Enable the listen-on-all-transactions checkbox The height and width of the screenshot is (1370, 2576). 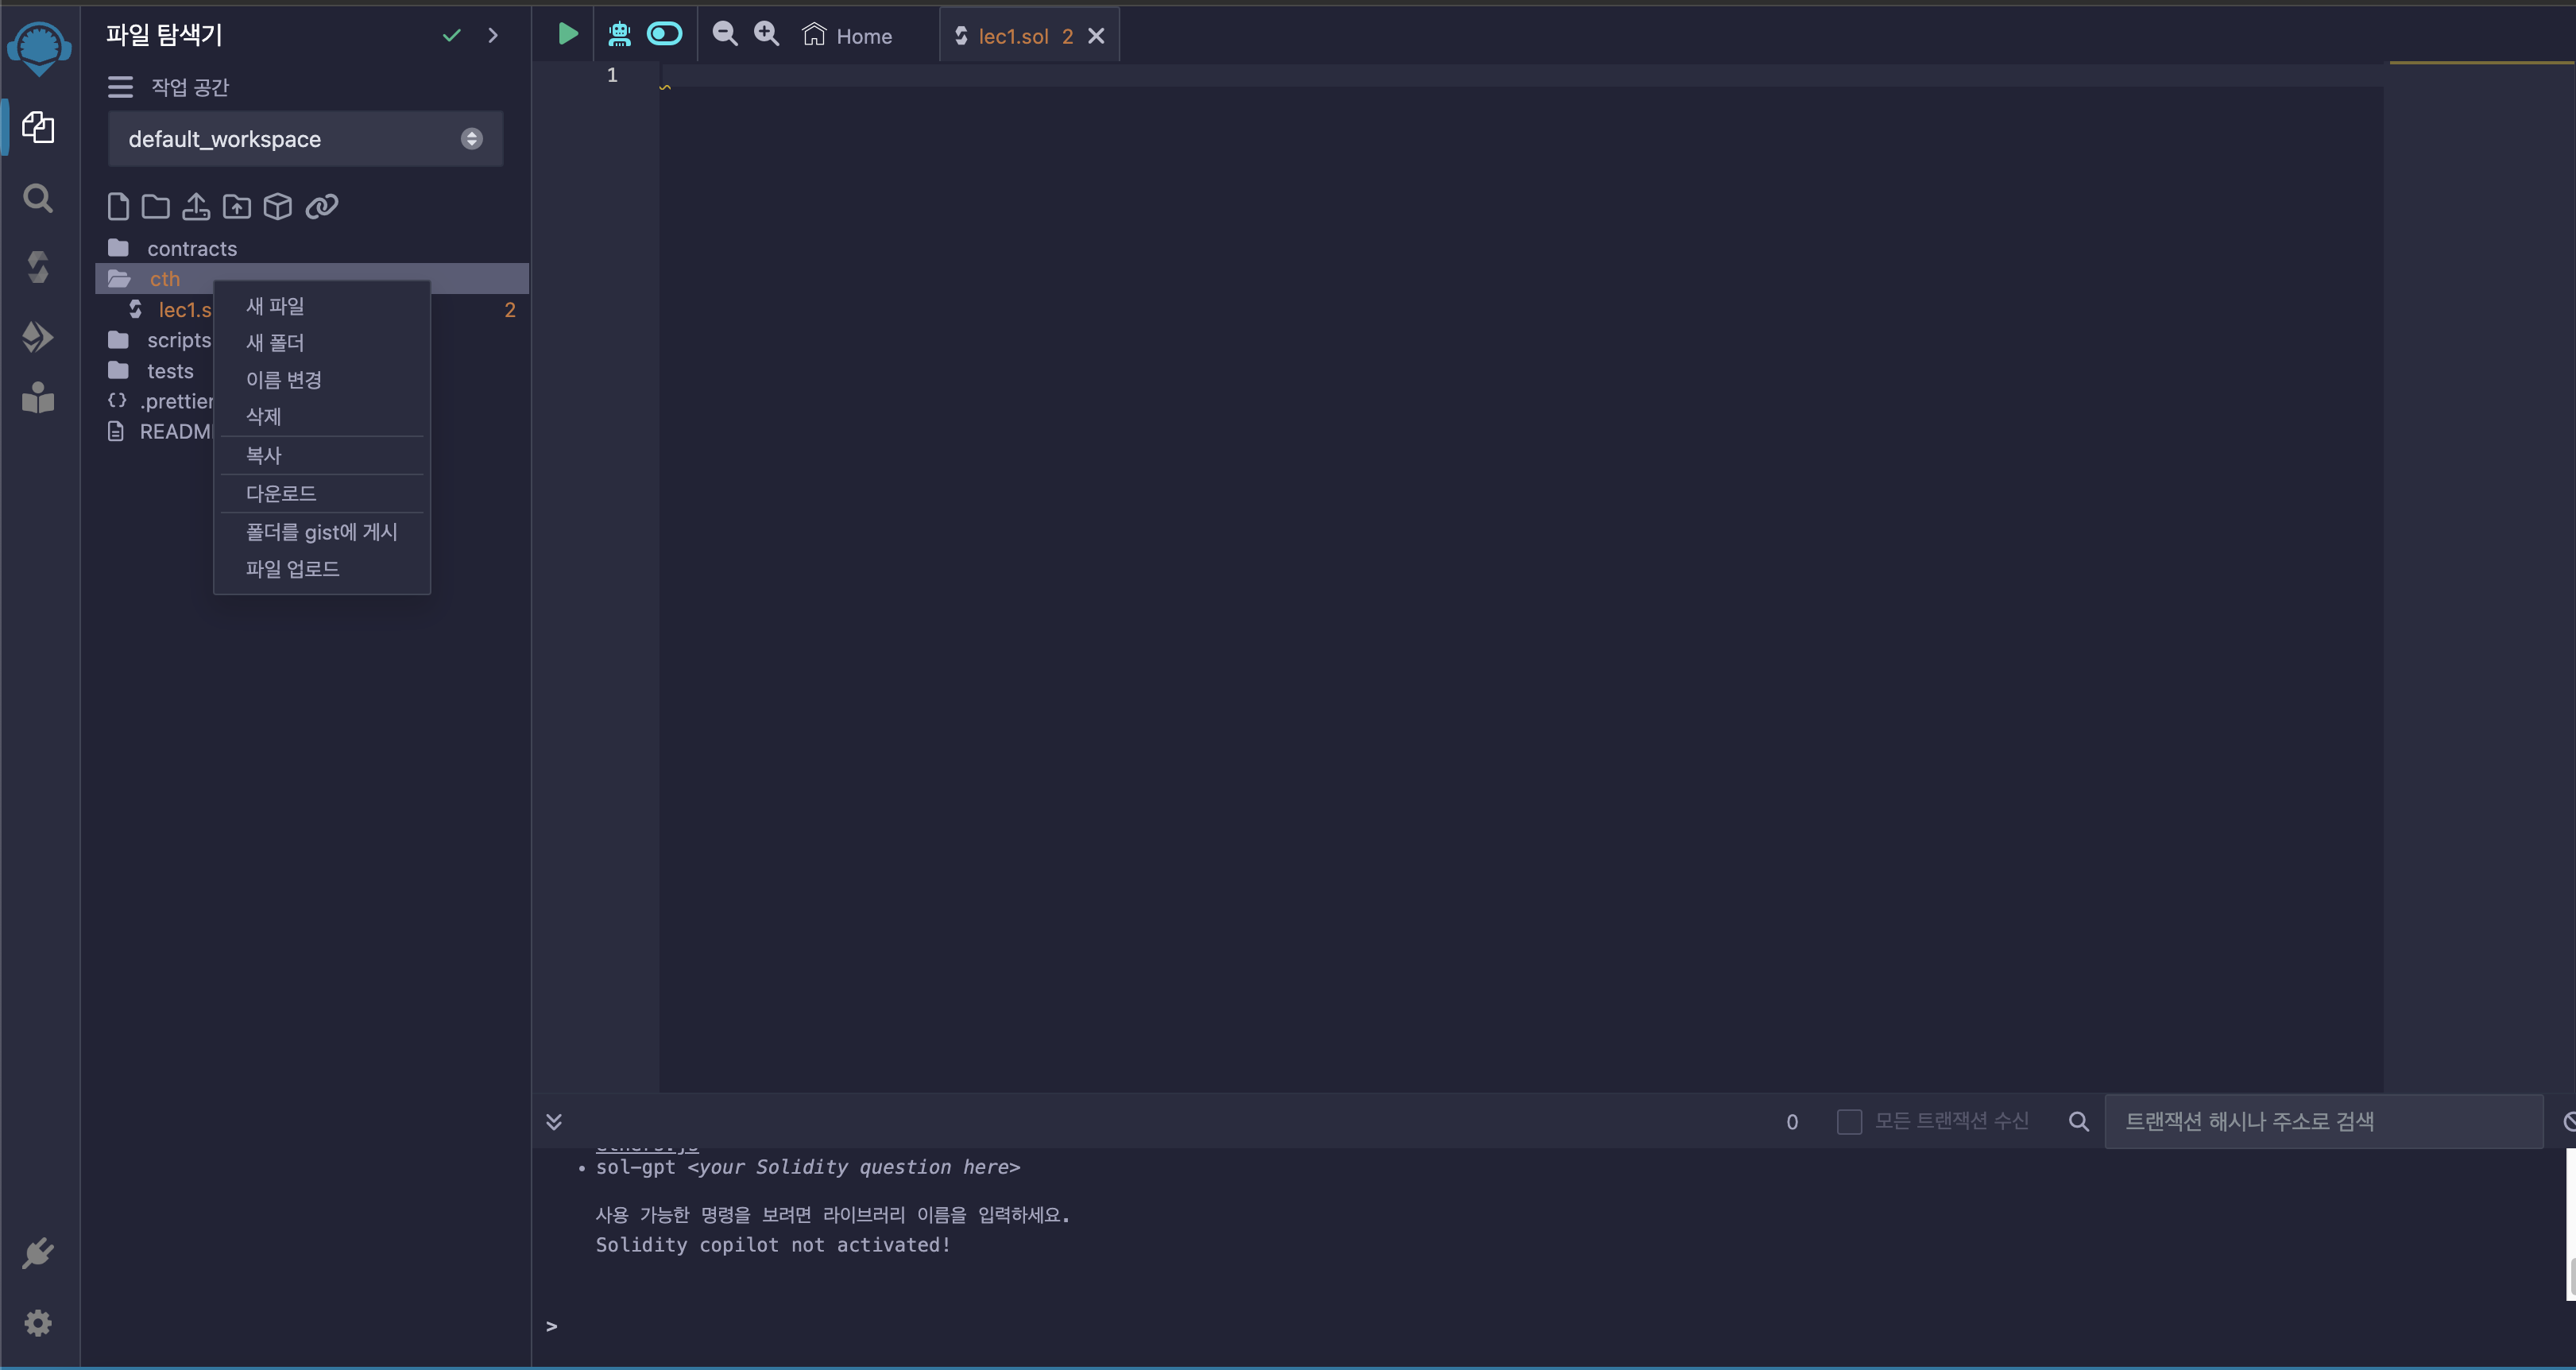pyautogui.click(x=1849, y=1121)
